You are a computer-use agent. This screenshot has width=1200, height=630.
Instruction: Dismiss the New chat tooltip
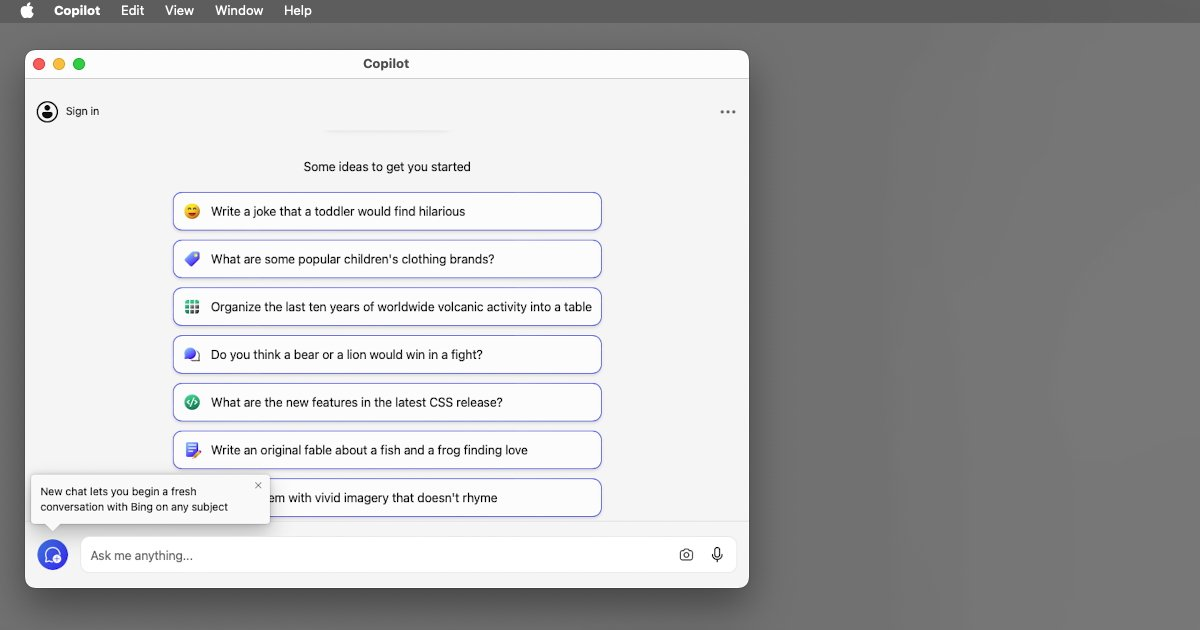258,485
